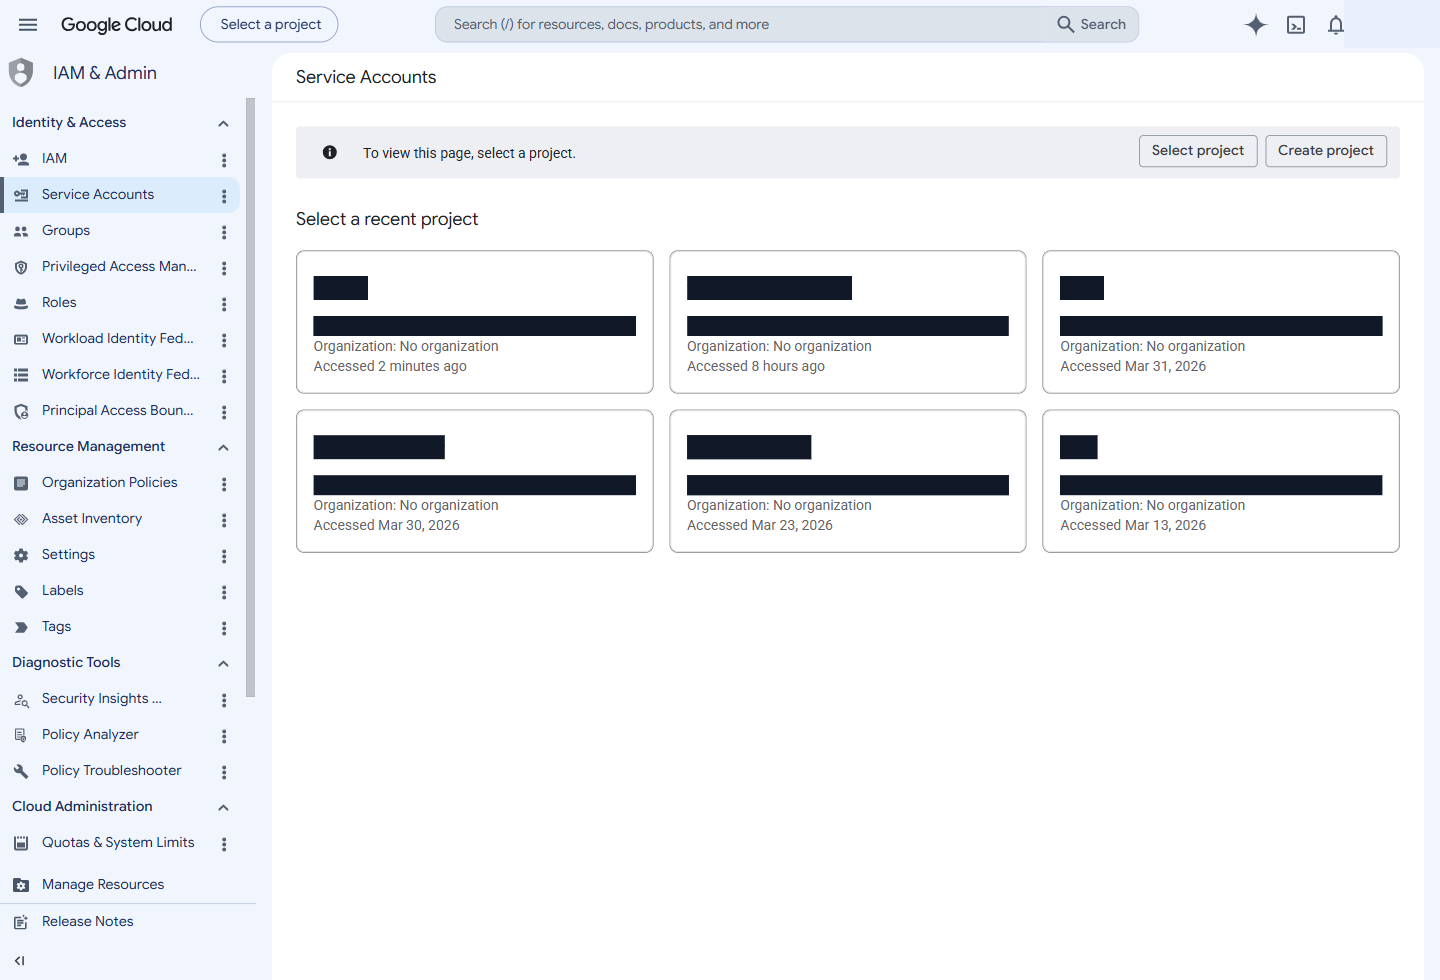Select project accessed 2 minutes ago
This screenshot has height=980, width=1440.
point(475,322)
